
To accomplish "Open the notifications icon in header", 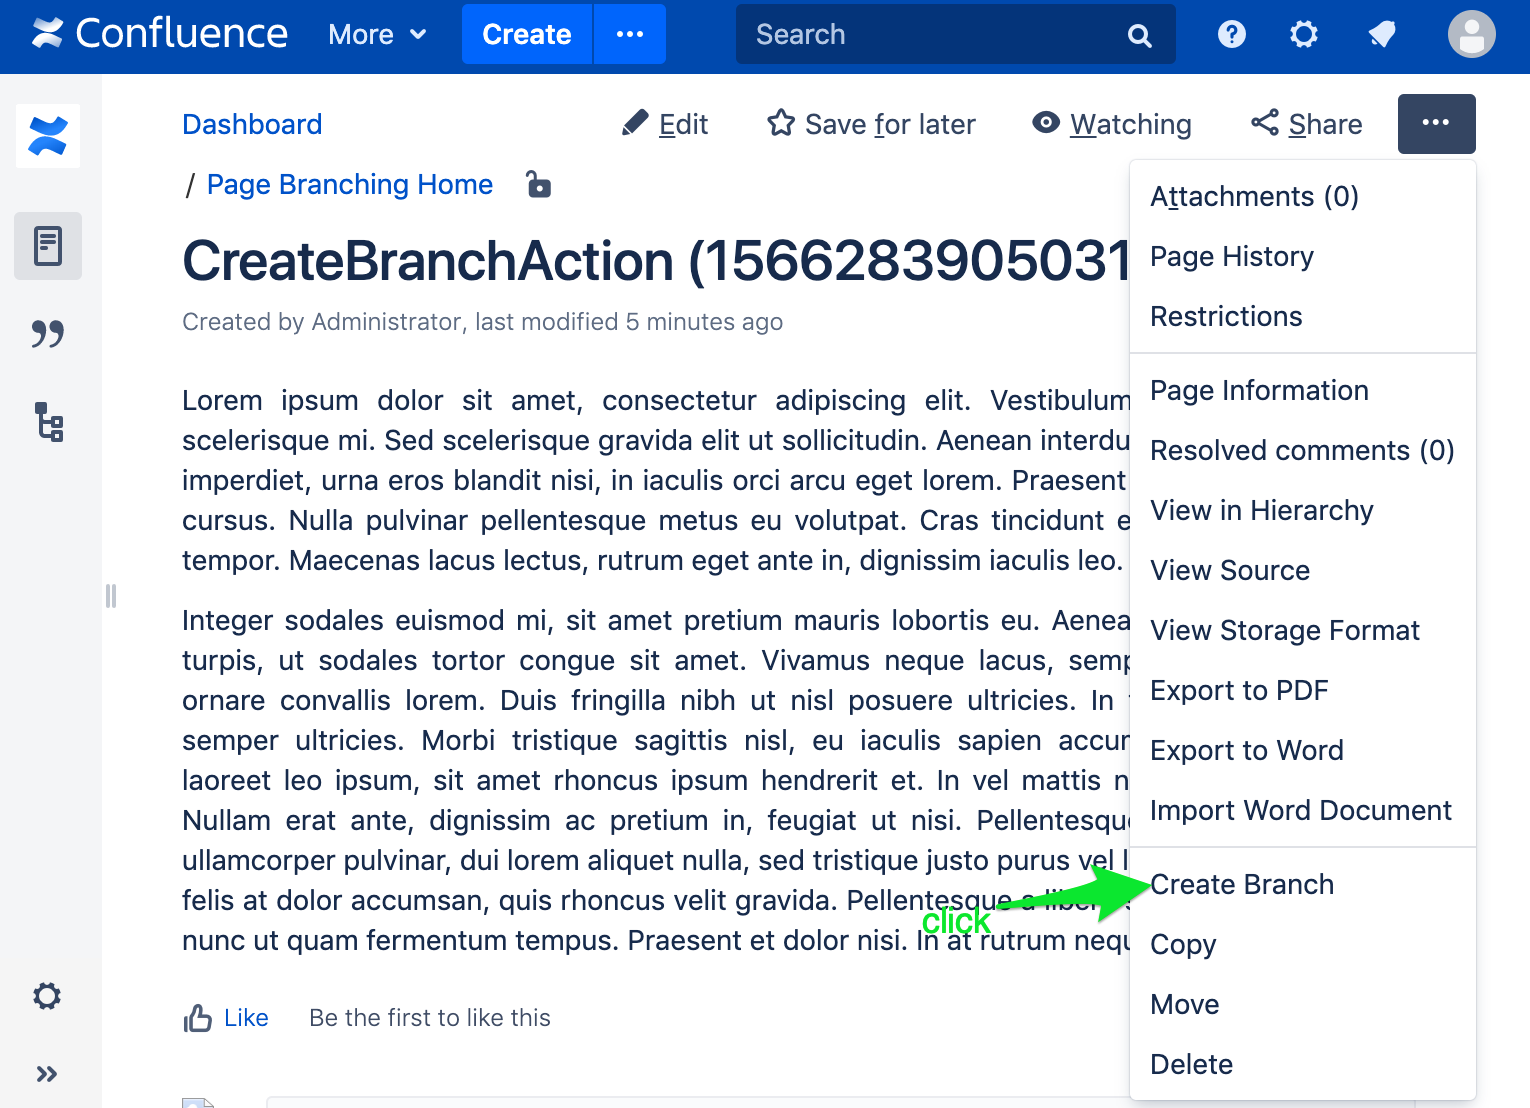I will coord(1382,35).
